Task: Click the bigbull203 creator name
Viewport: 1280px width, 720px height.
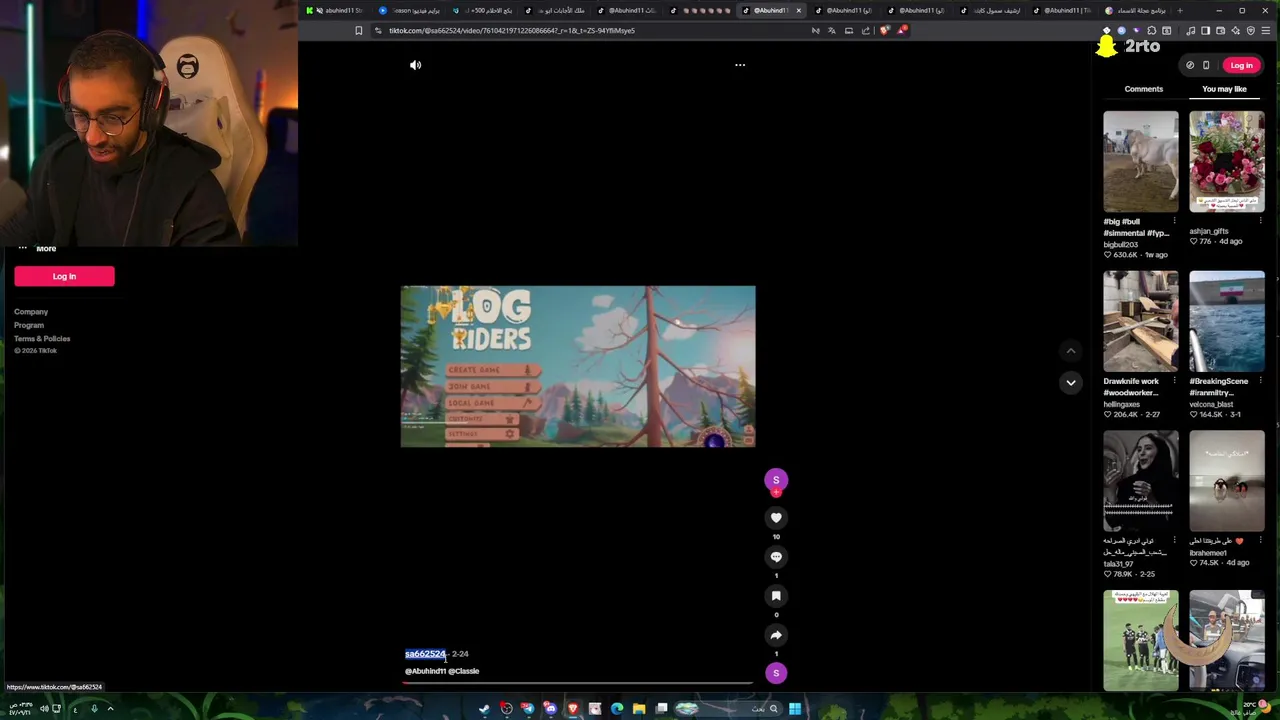Action: pos(1120,244)
